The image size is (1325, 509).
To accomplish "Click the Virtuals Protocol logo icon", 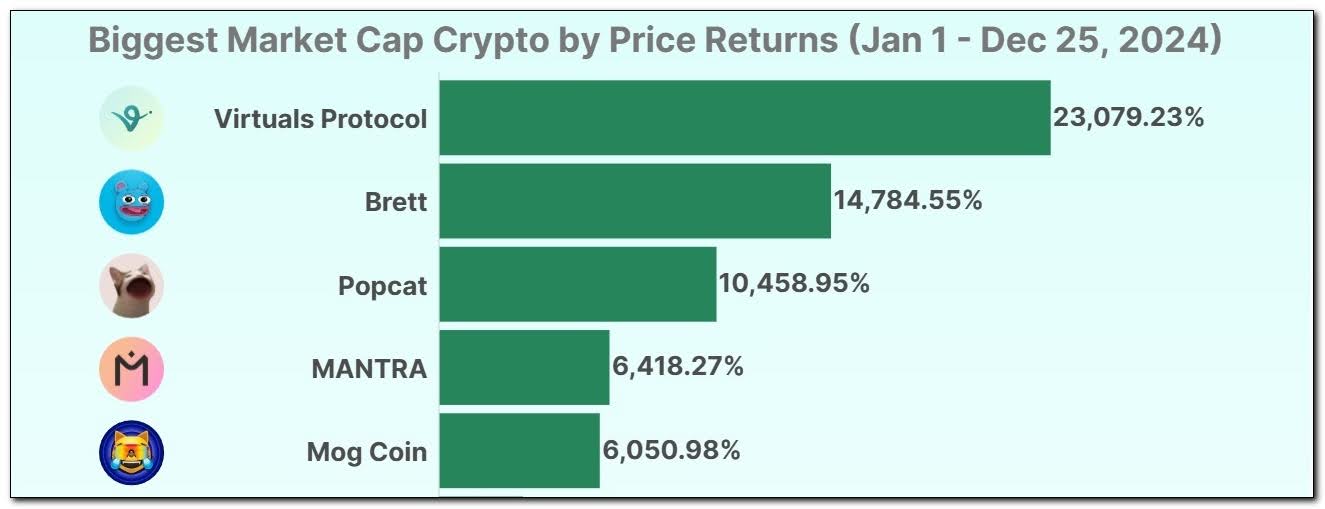I will pyautogui.click(x=131, y=119).
